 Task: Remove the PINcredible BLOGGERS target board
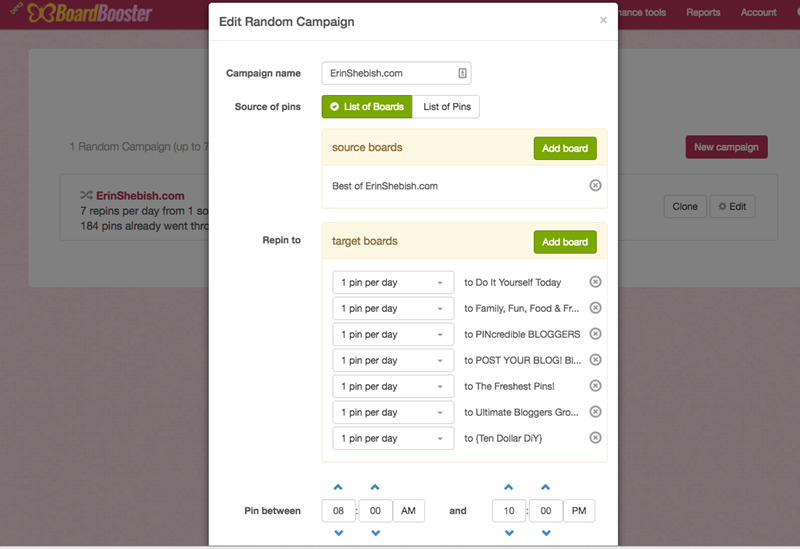click(x=595, y=334)
